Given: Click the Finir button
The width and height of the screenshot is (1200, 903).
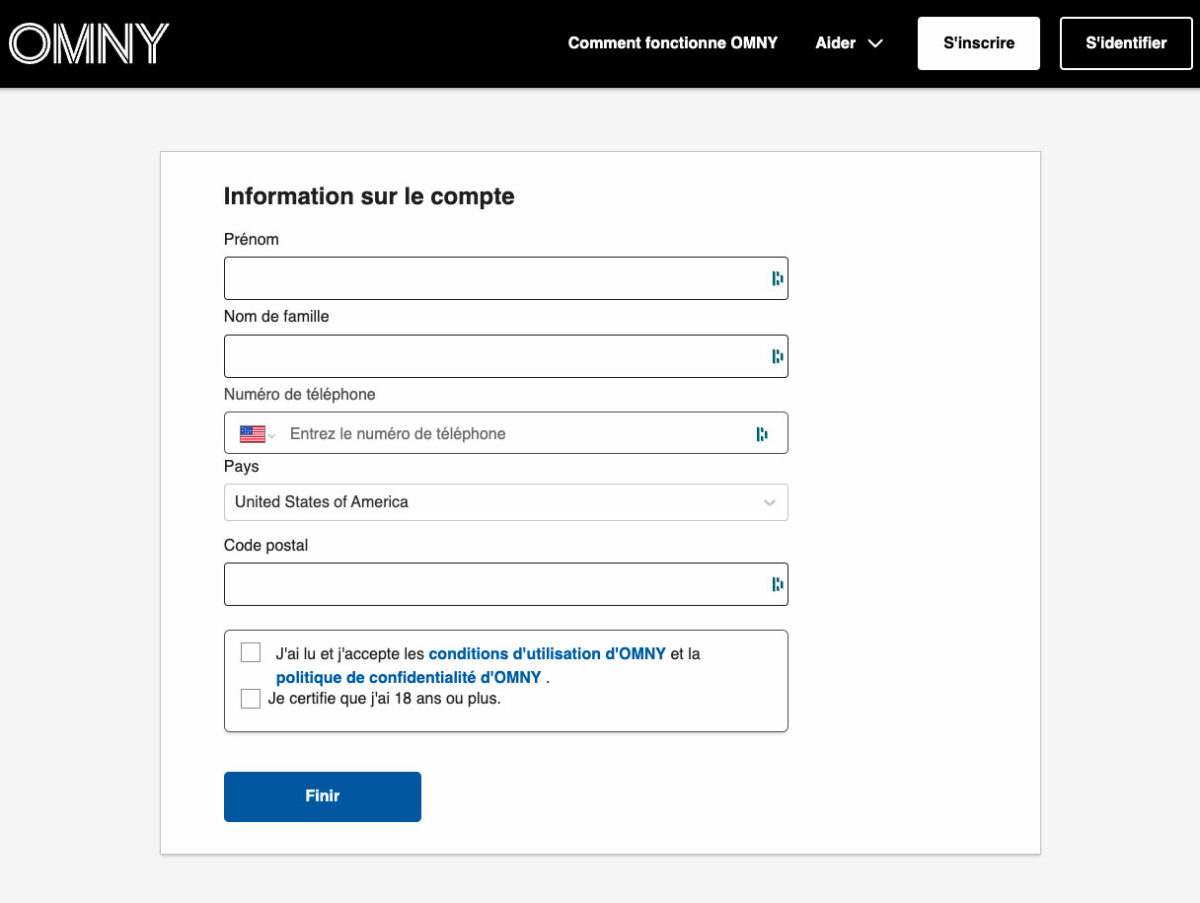Looking at the screenshot, I should point(322,796).
